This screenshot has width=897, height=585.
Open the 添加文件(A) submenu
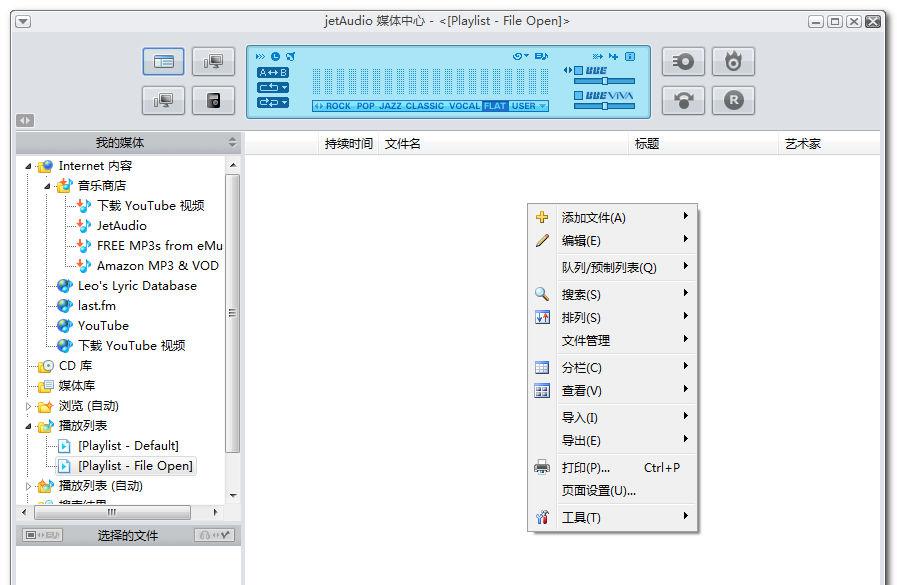(612, 217)
